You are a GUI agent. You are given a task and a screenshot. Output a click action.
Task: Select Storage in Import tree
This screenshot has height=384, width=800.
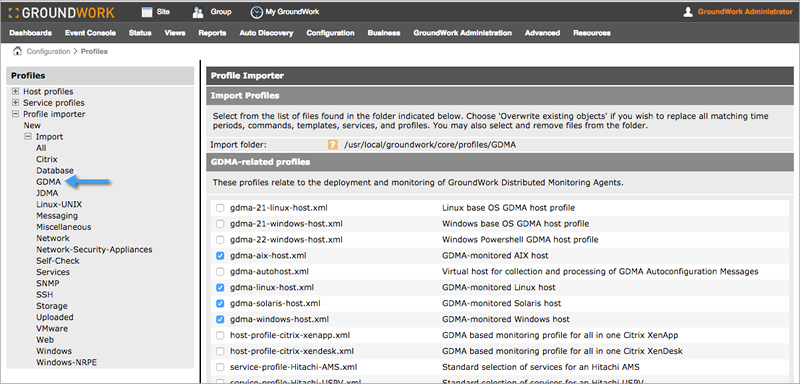point(52,306)
